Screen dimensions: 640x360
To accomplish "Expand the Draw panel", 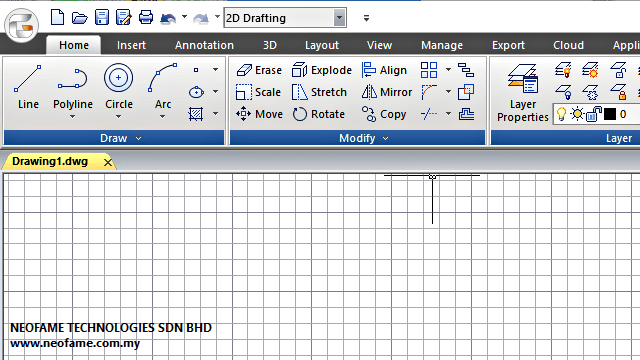I will point(138,138).
